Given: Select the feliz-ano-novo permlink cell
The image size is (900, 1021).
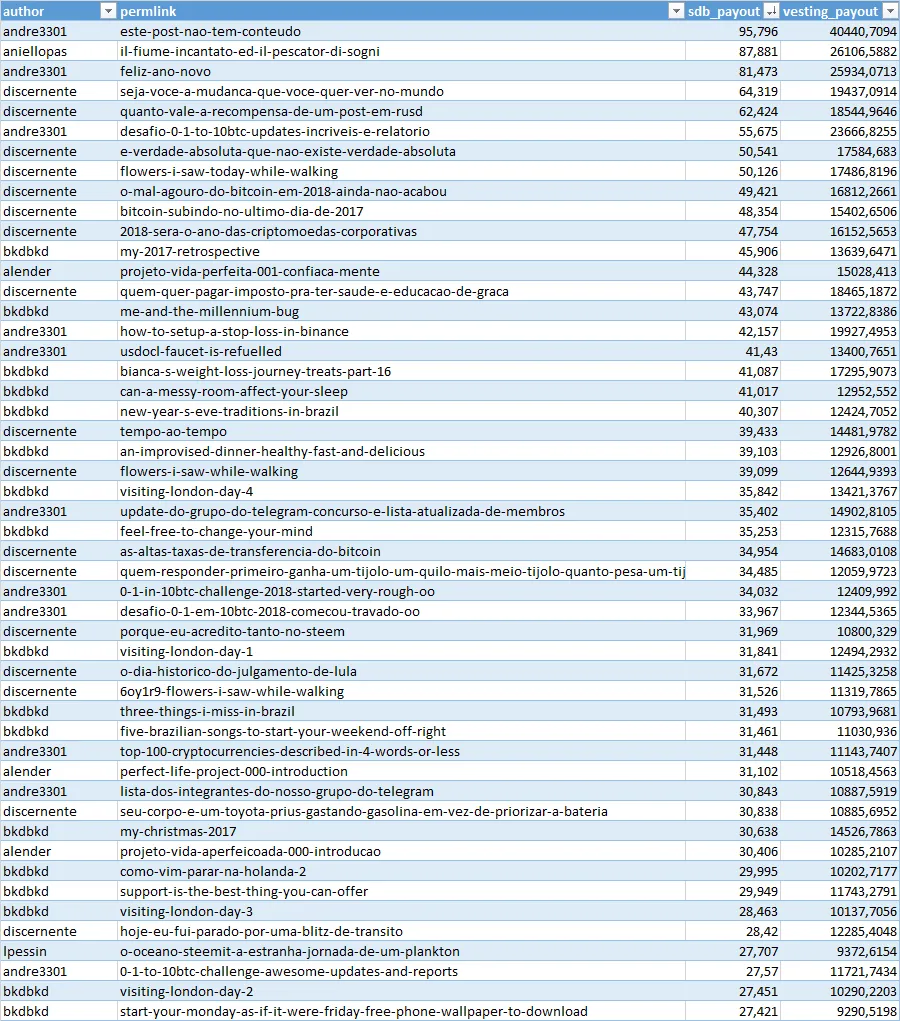Looking at the screenshot, I should point(401,72).
